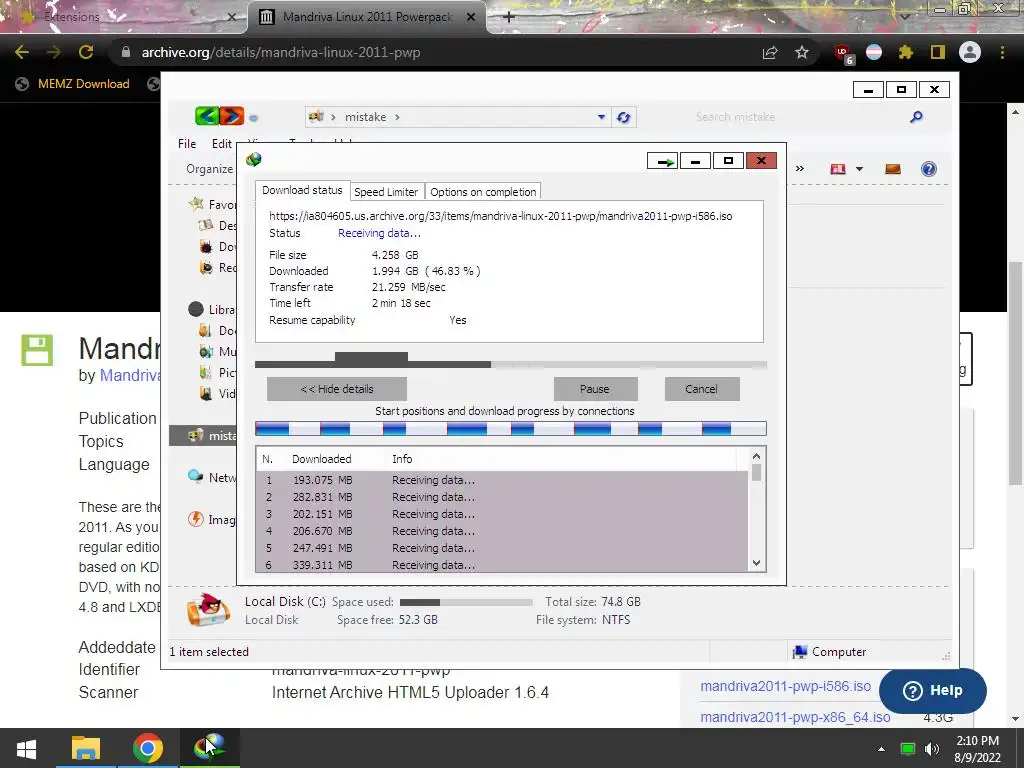Bookmark this page with star icon
Screen dimensions: 1024x768
[x=802, y=52]
